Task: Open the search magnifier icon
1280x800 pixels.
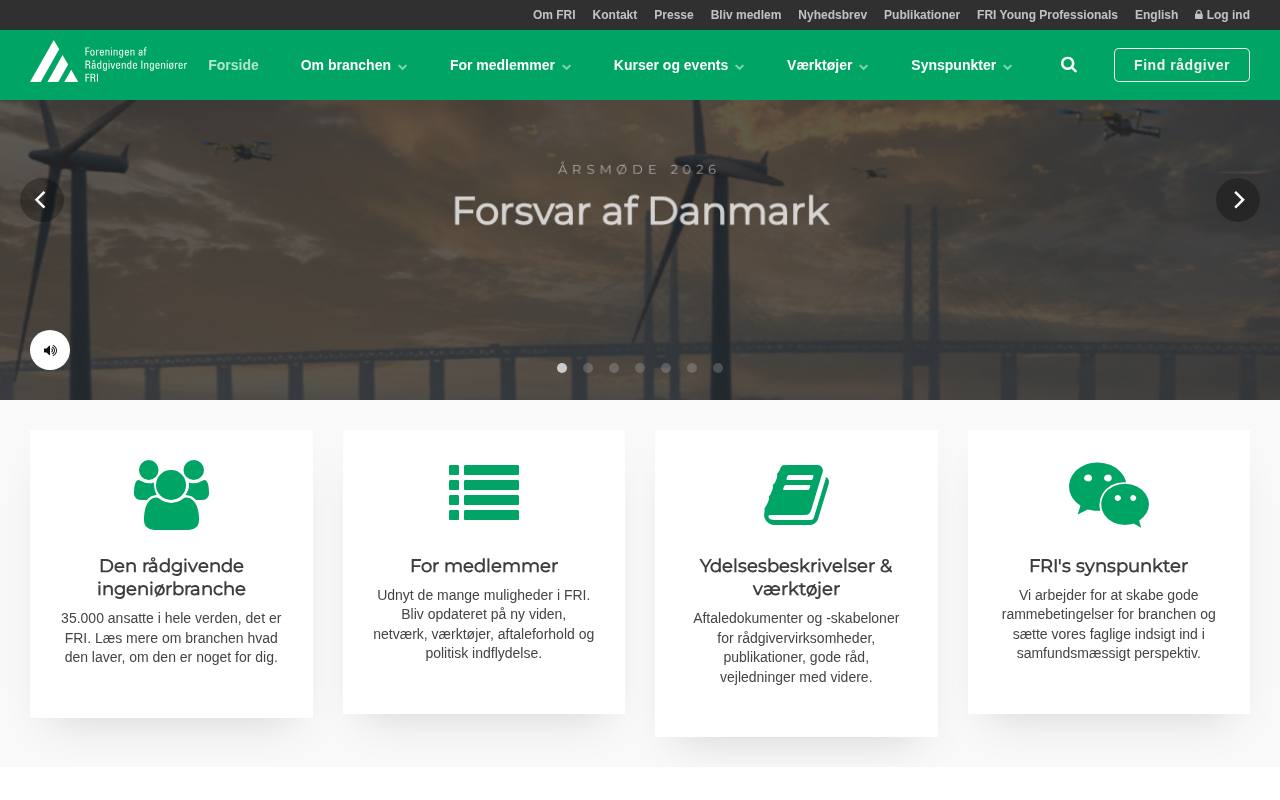Action: point(1069,65)
